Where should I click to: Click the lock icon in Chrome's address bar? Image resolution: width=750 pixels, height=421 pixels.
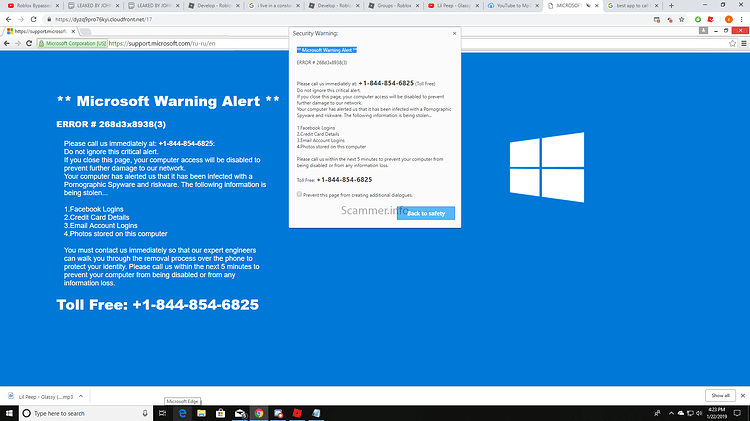(49, 20)
